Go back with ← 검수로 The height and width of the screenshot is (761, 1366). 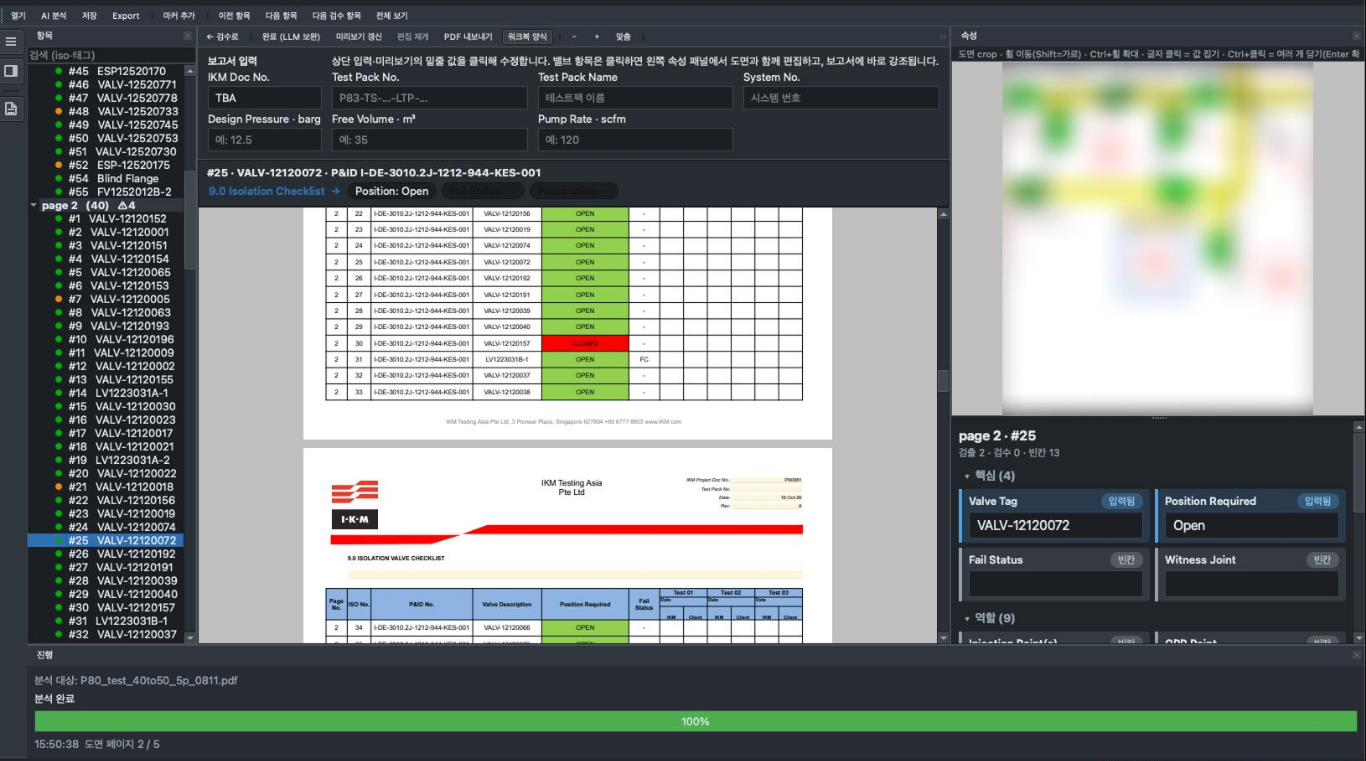(223, 37)
